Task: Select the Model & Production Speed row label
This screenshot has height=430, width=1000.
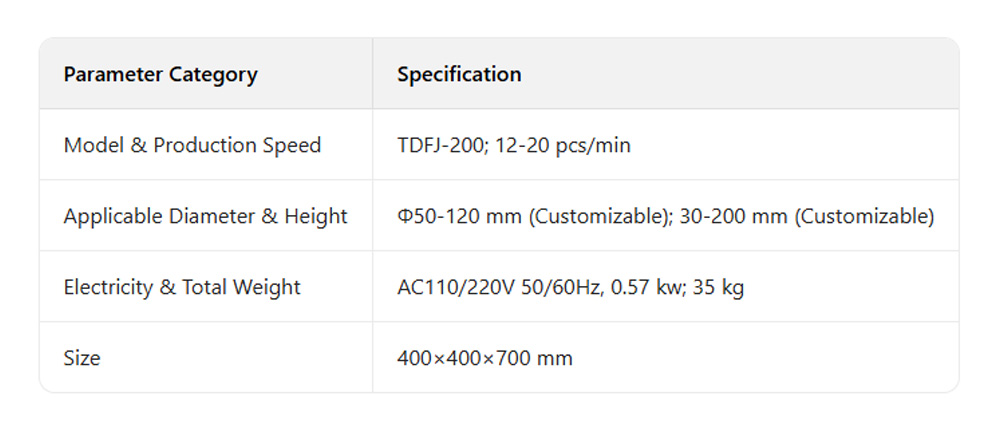Action: click(192, 145)
